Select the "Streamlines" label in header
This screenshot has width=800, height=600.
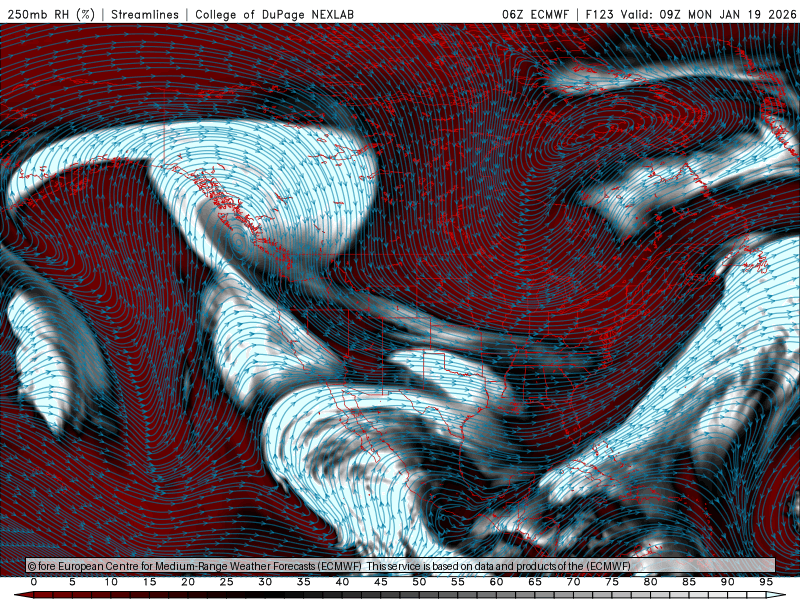point(145,14)
